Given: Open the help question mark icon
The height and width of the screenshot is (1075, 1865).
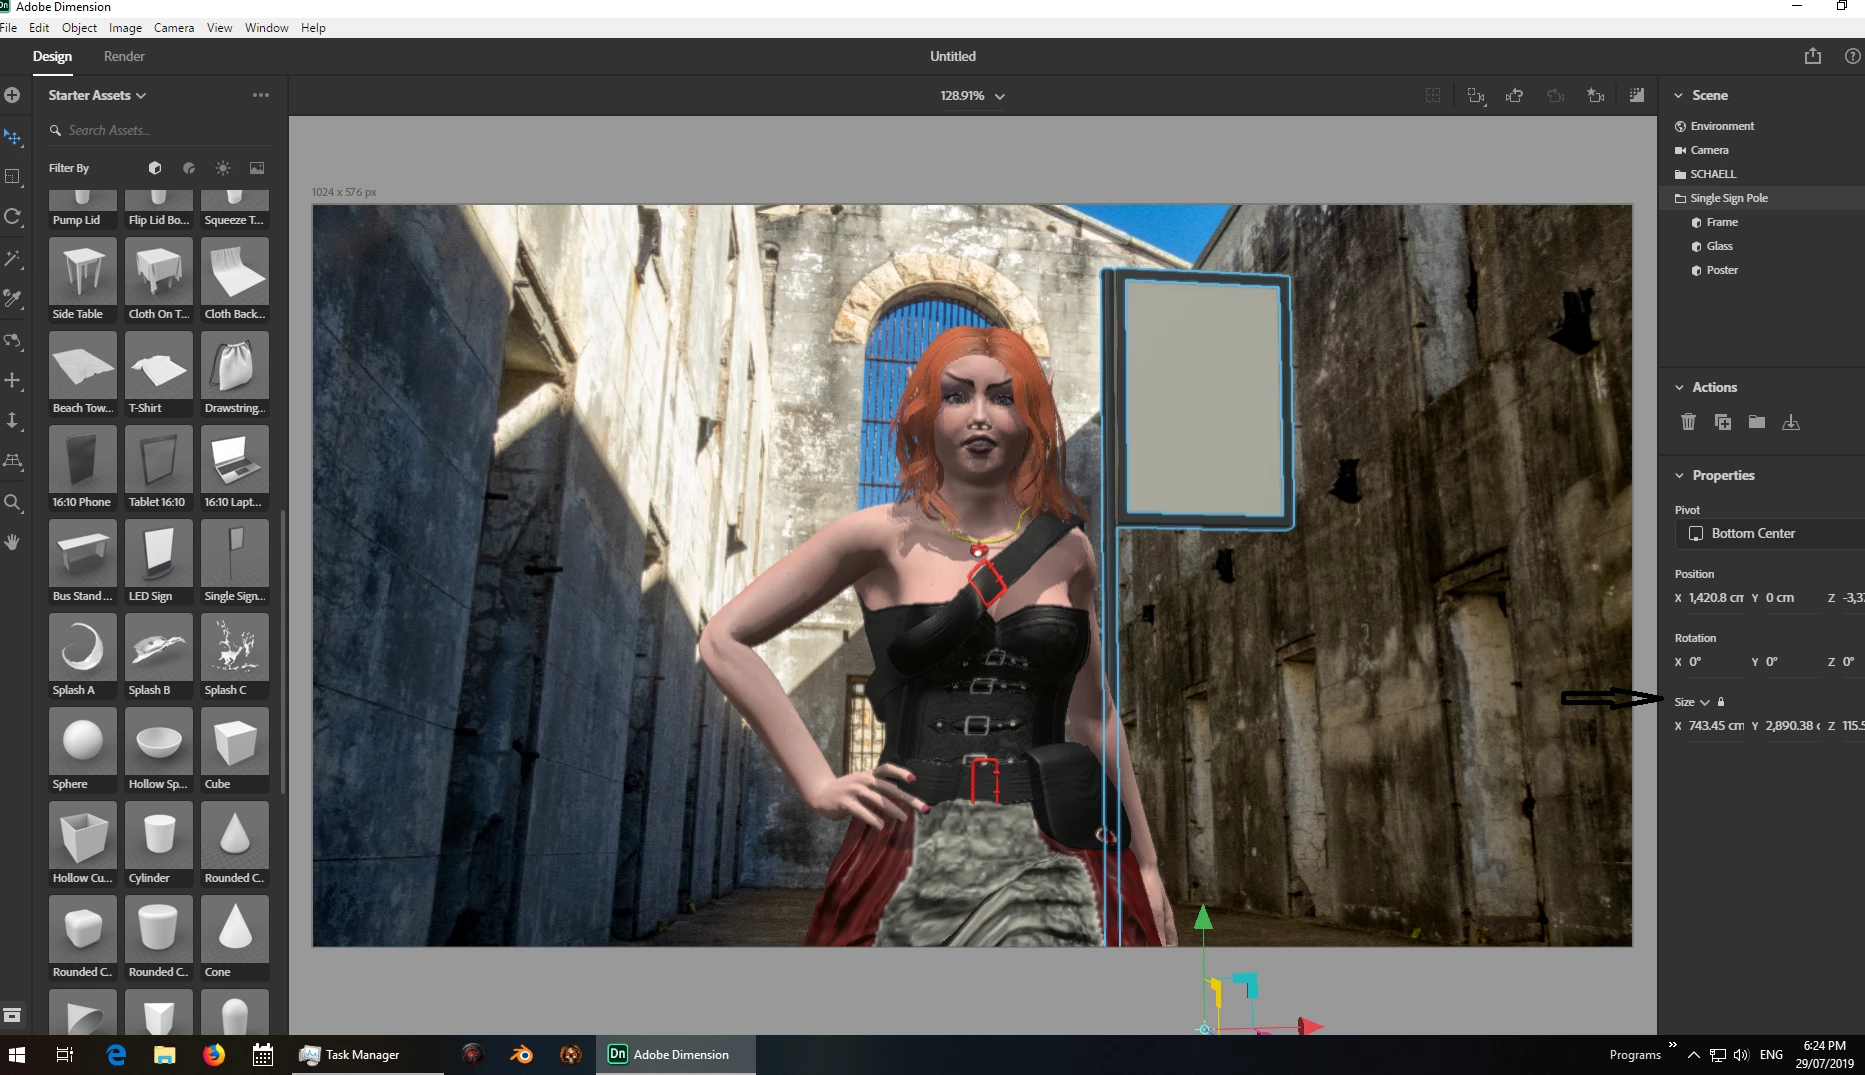Looking at the screenshot, I should pyautogui.click(x=1852, y=56).
